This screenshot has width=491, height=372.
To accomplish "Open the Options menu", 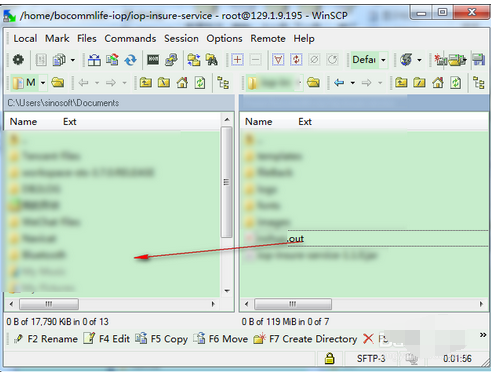I will pos(224,39).
